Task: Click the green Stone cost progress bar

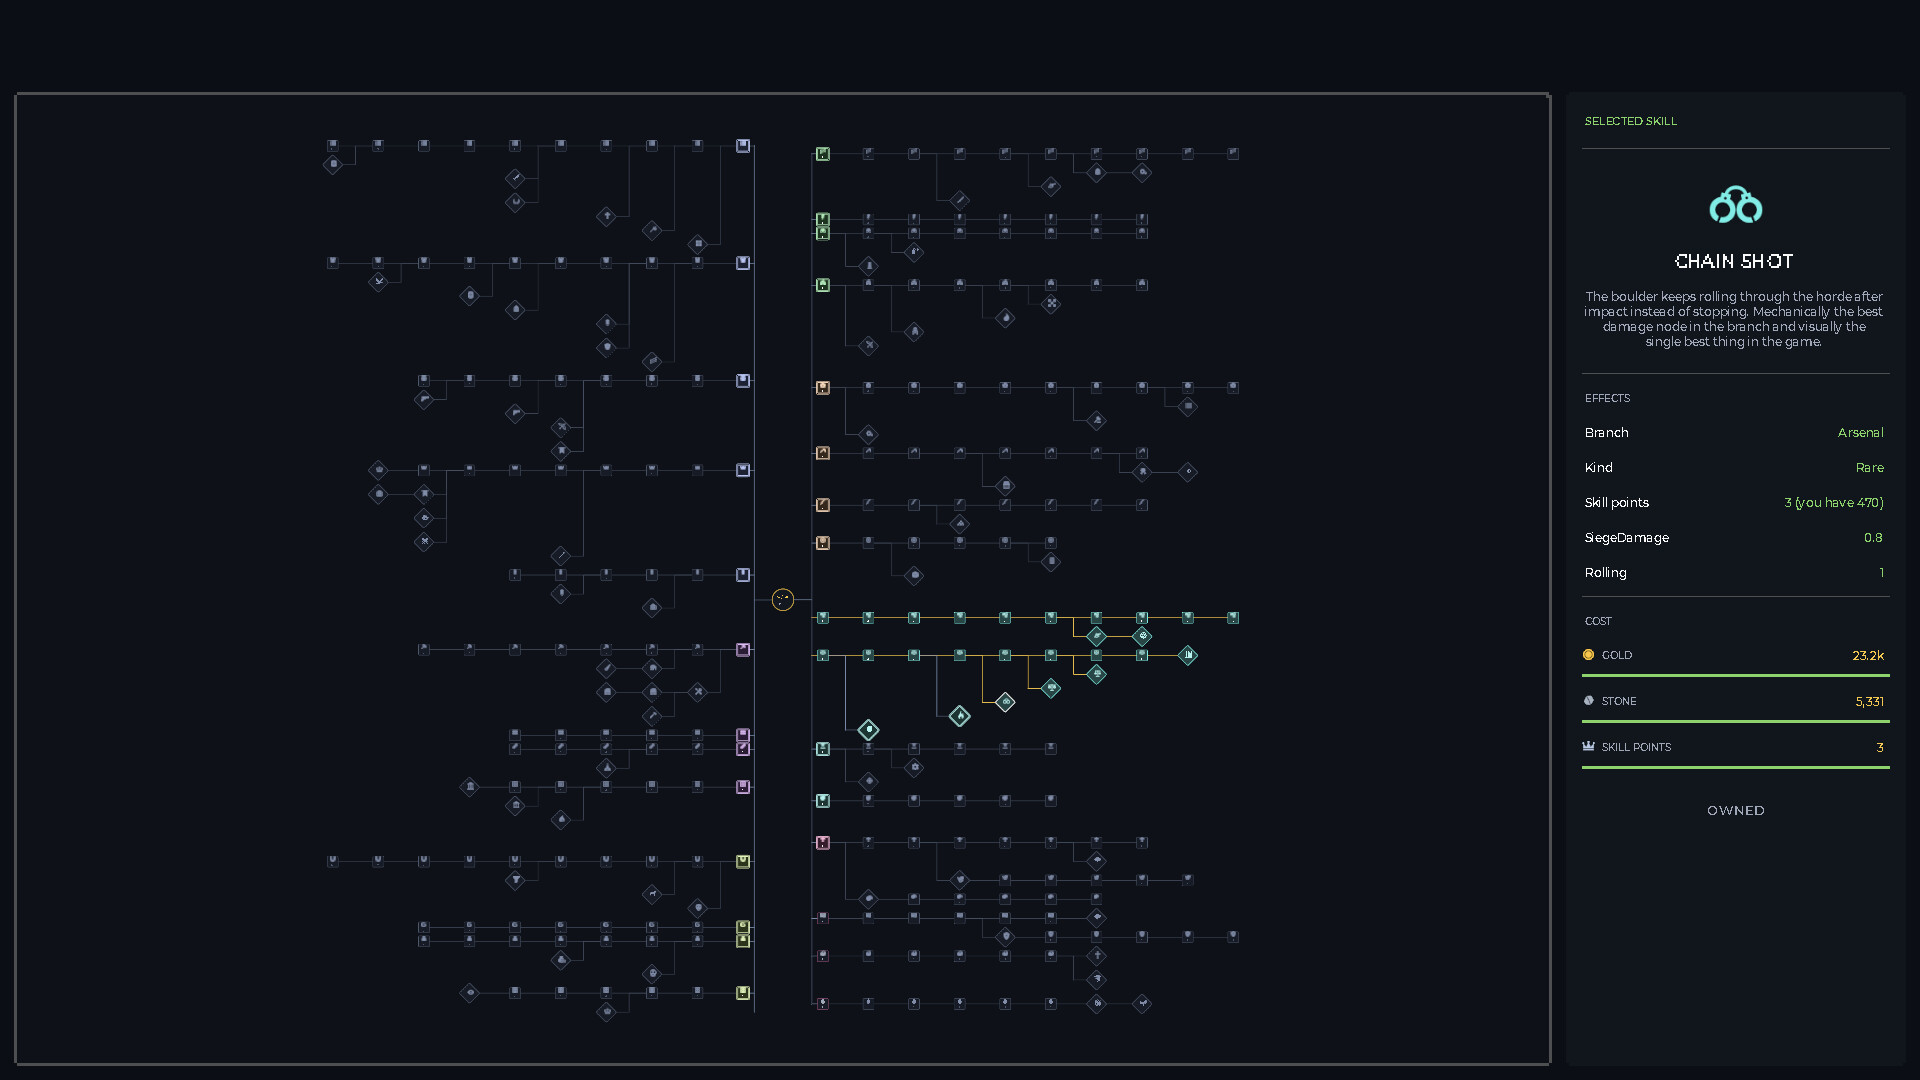Action: 1736,722
